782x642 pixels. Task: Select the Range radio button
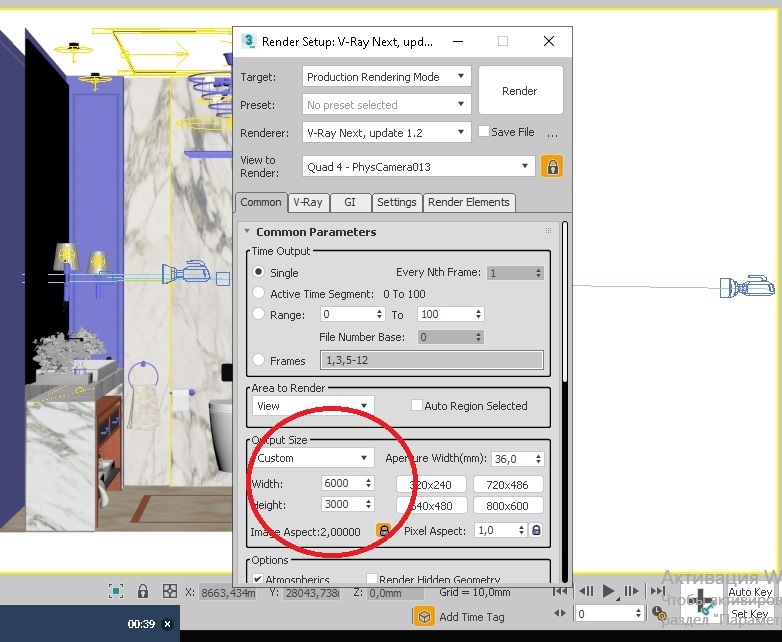click(258, 314)
